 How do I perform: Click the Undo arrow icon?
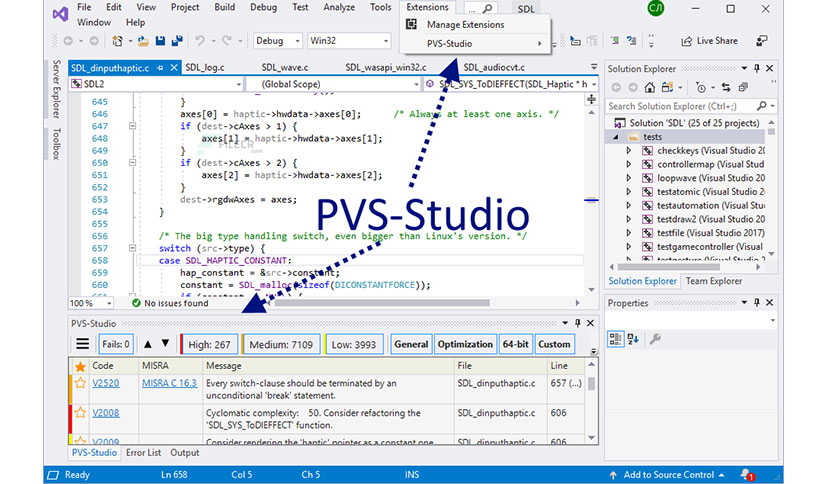coord(200,41)
